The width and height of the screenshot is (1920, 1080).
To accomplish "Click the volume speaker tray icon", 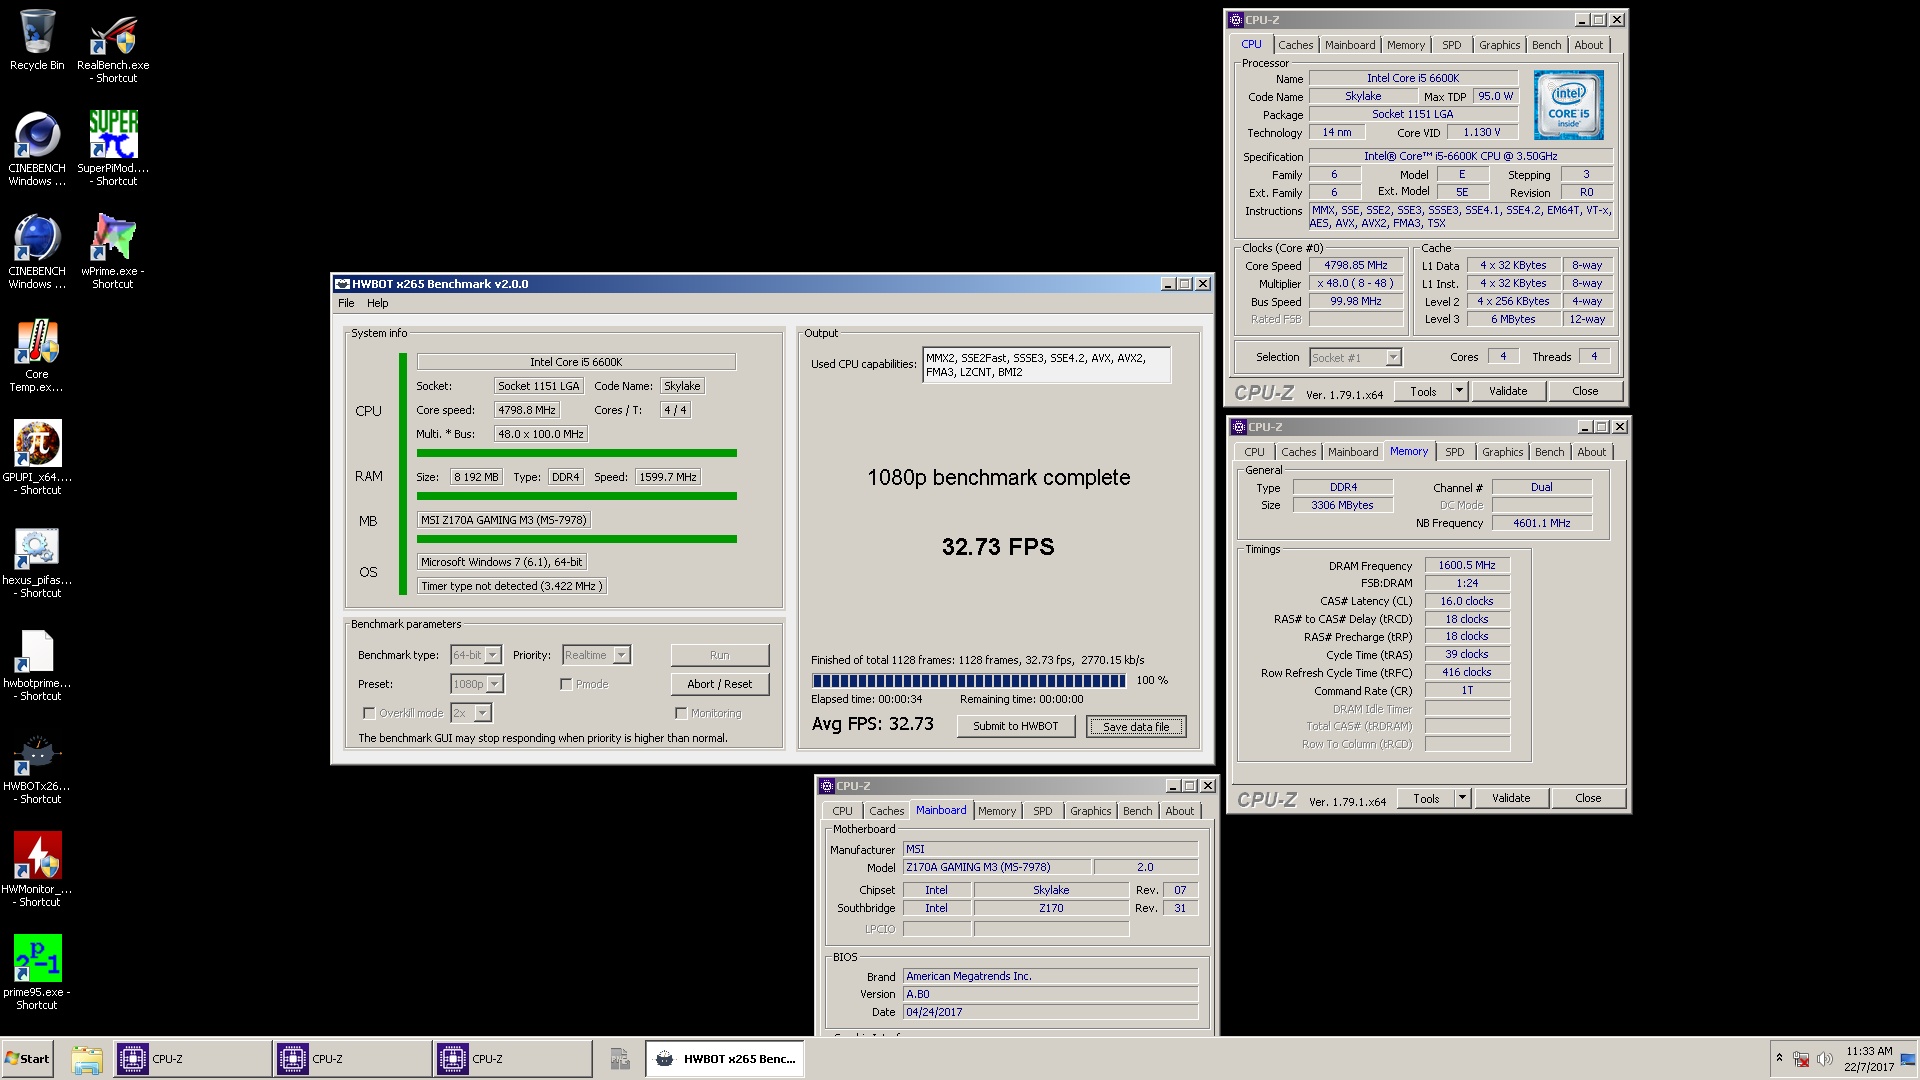I will (x=1824, y=1059).
